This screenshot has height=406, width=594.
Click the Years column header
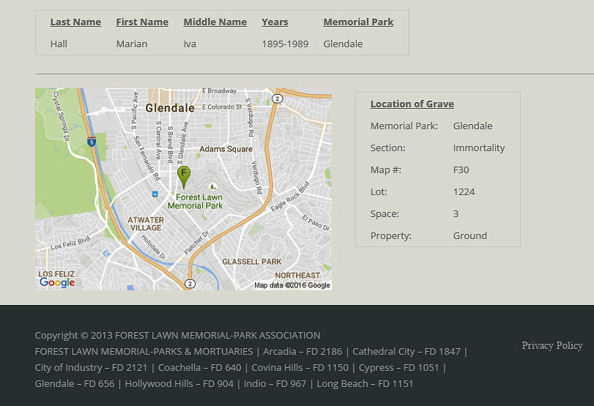click(275, 22)
